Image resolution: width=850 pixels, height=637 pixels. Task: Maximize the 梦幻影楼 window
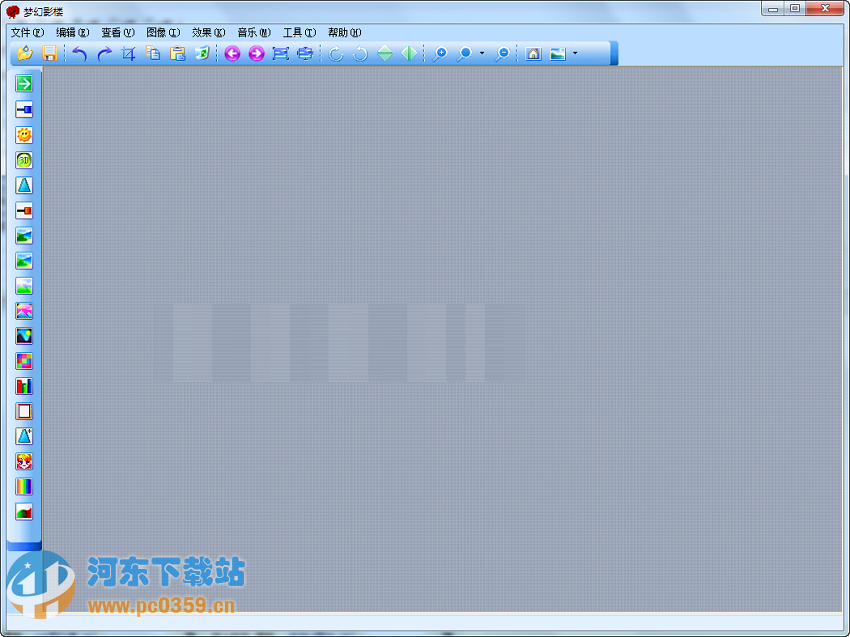[x=795, y=8]
